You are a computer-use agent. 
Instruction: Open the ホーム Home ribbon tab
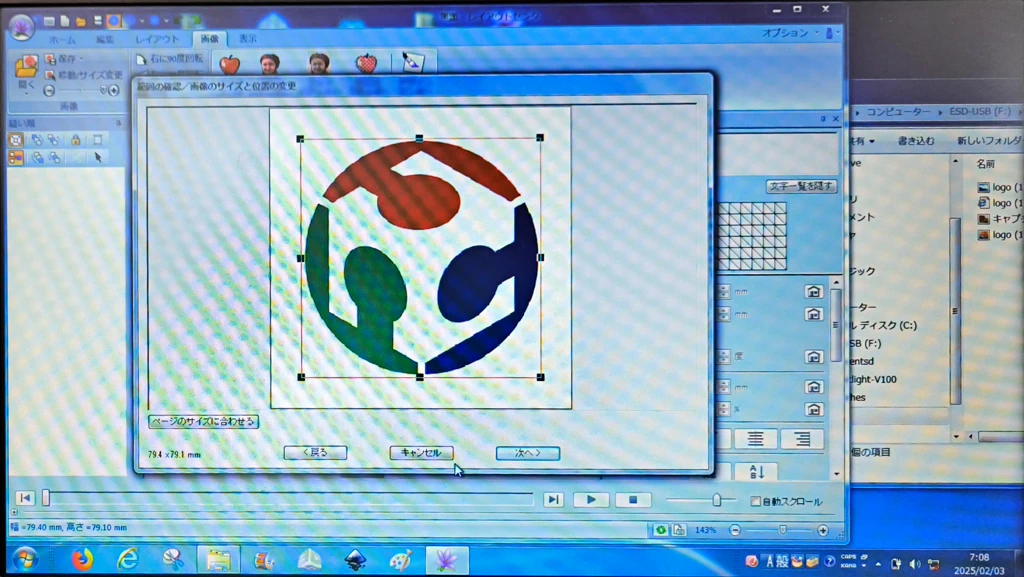coord(62,40)
